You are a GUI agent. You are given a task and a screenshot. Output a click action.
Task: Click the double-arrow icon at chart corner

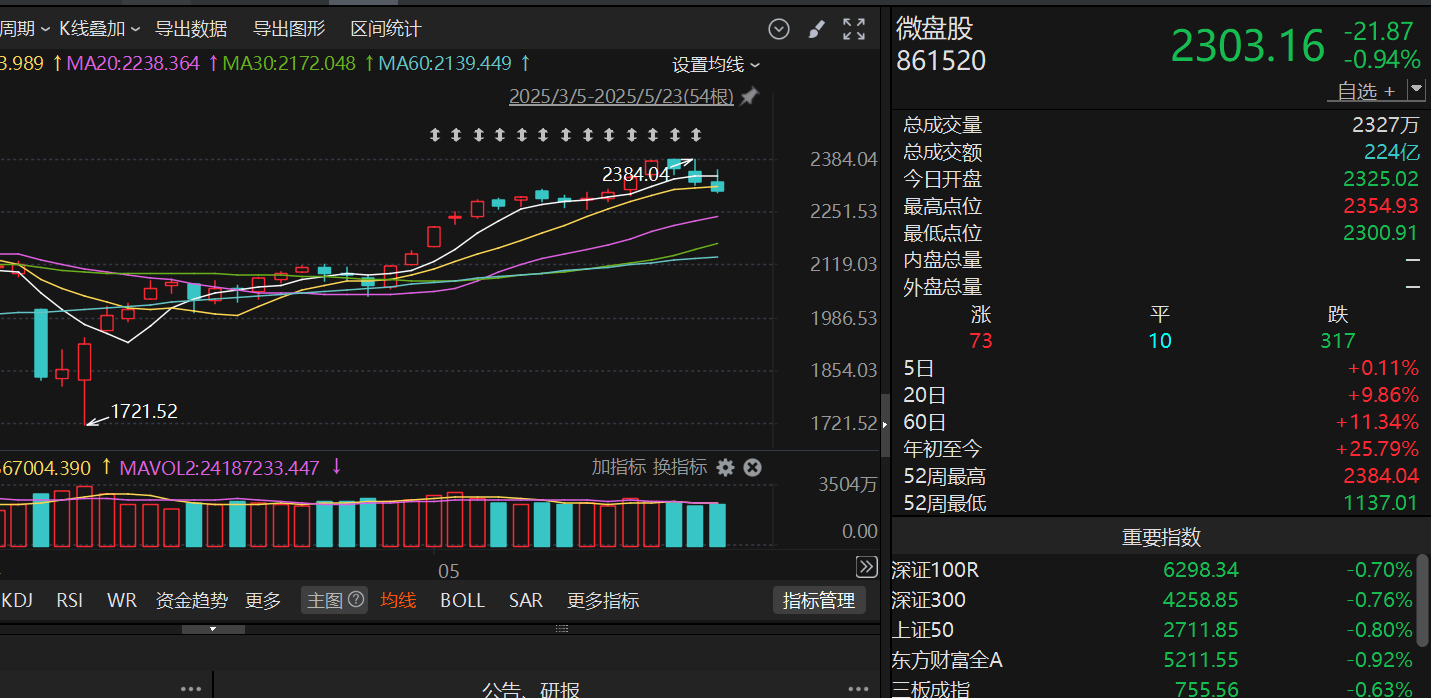tap(867, 568)
